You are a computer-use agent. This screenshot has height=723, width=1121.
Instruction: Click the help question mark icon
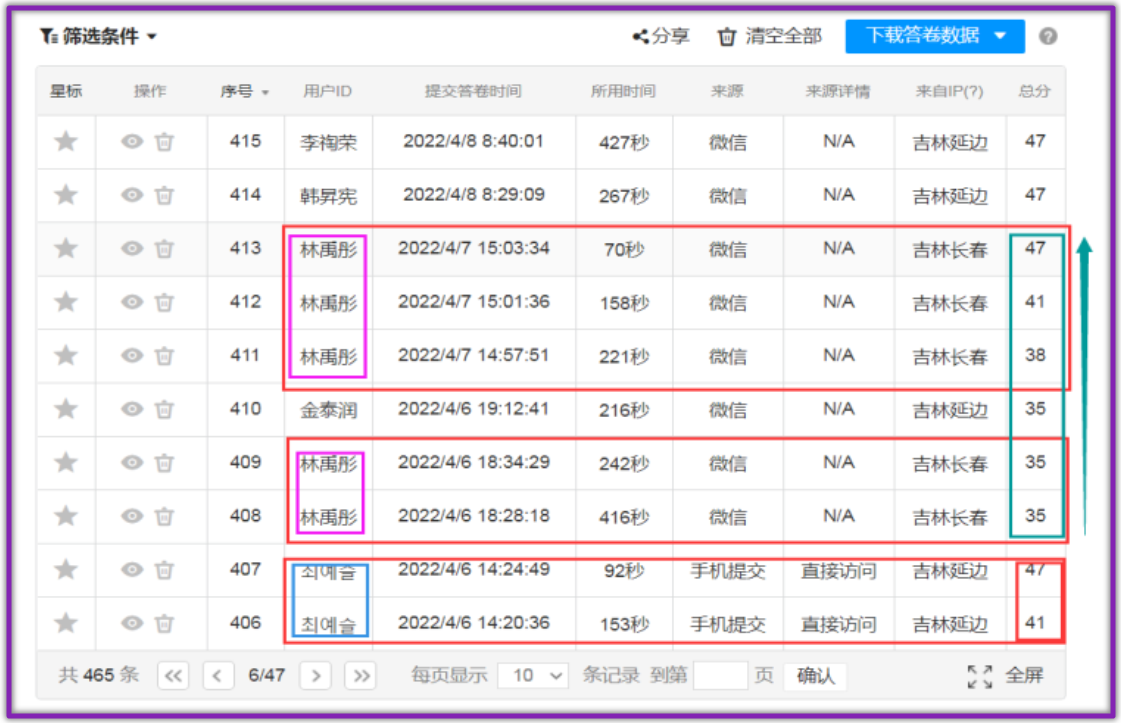(1048, 37)
